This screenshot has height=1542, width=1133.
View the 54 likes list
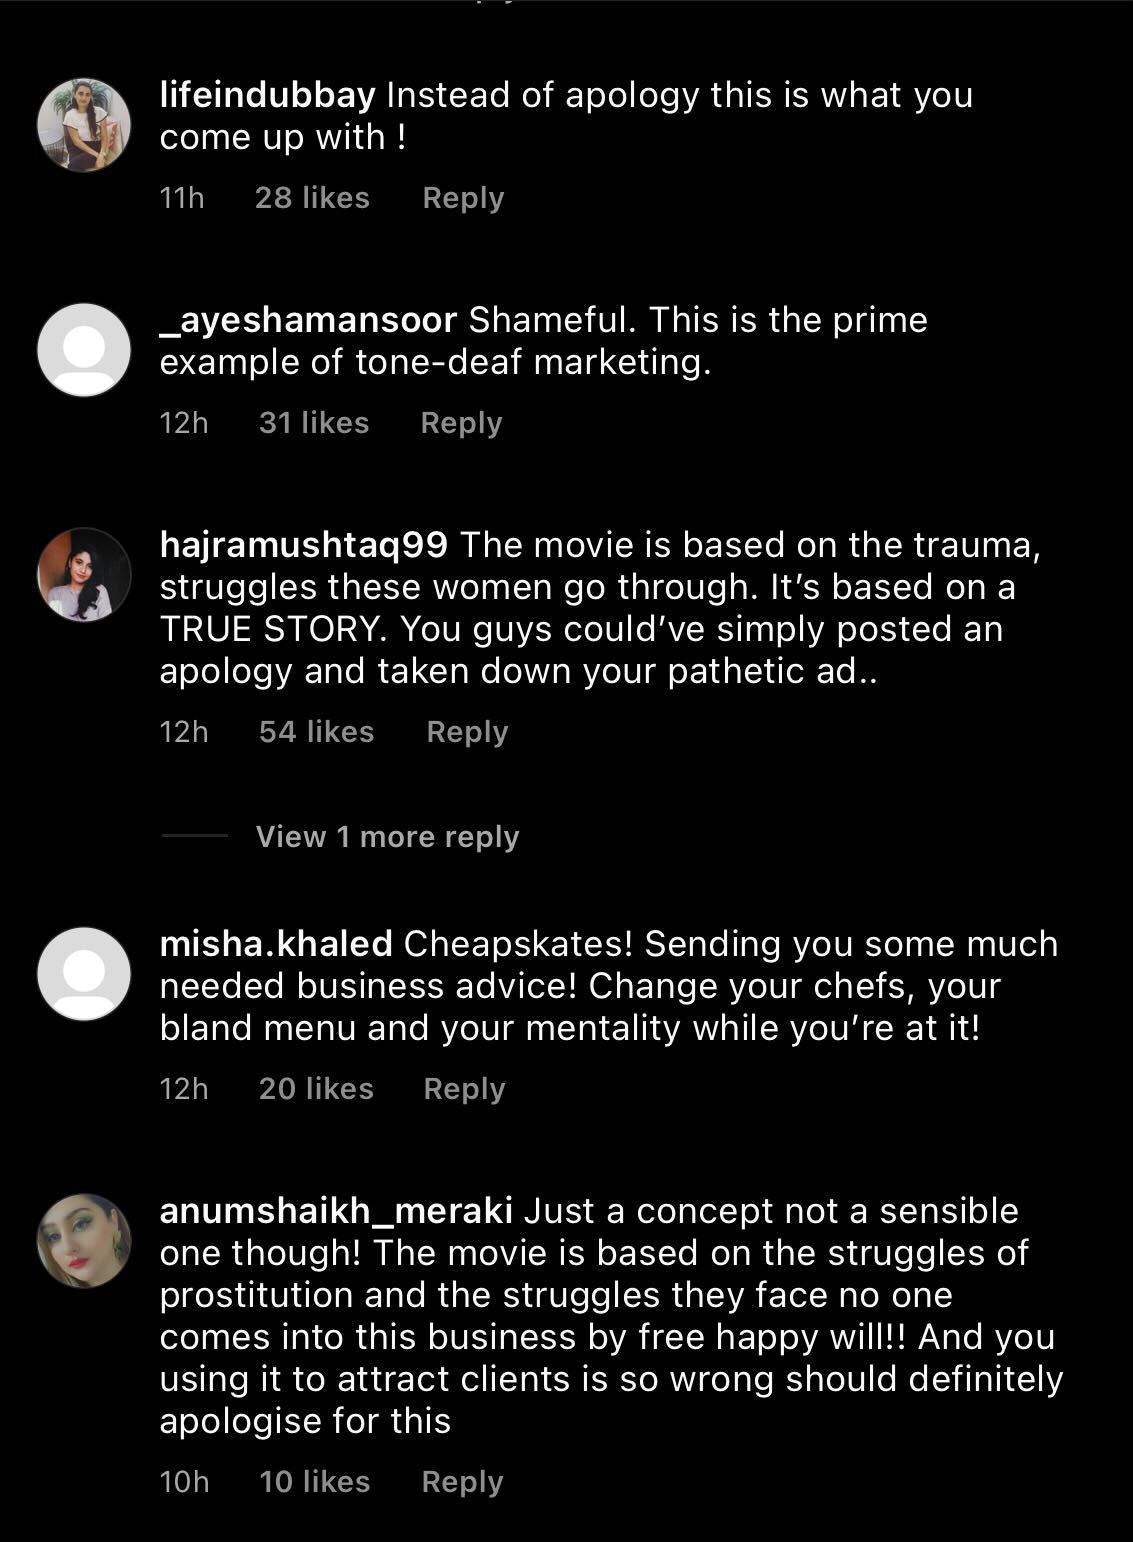pos(316,732)
